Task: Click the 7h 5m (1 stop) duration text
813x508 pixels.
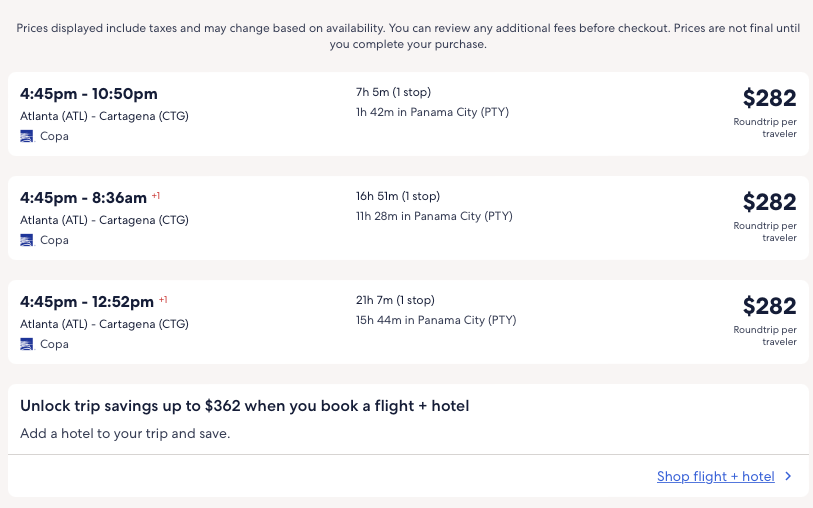Action: [x=393, y=92]
